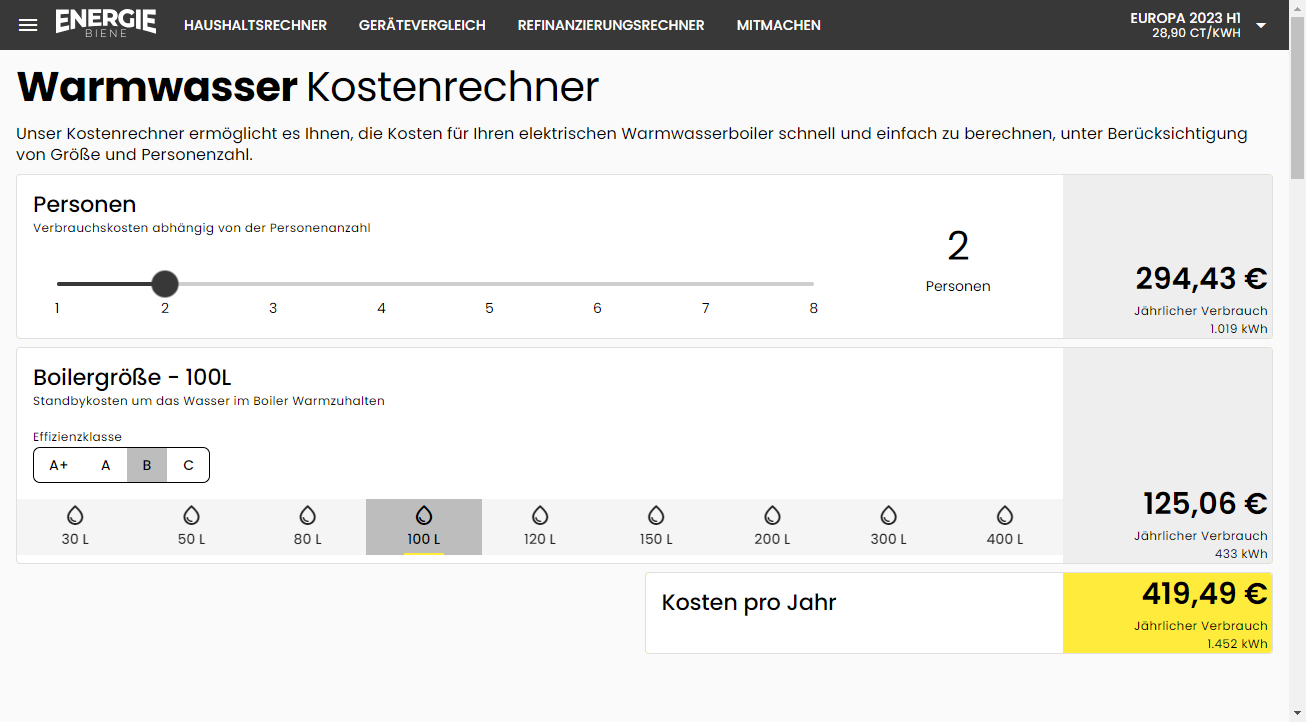Viewport: 1306px width, 722px height.
Task: Click the page vertical scrollbar
Action: [x=1297, y=400]
